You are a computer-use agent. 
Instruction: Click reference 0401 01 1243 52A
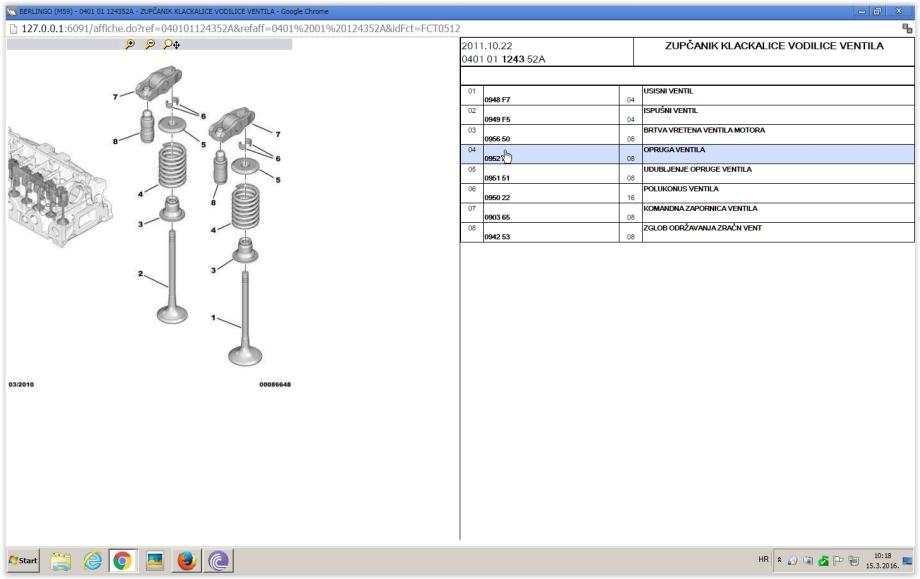[503, 59]
